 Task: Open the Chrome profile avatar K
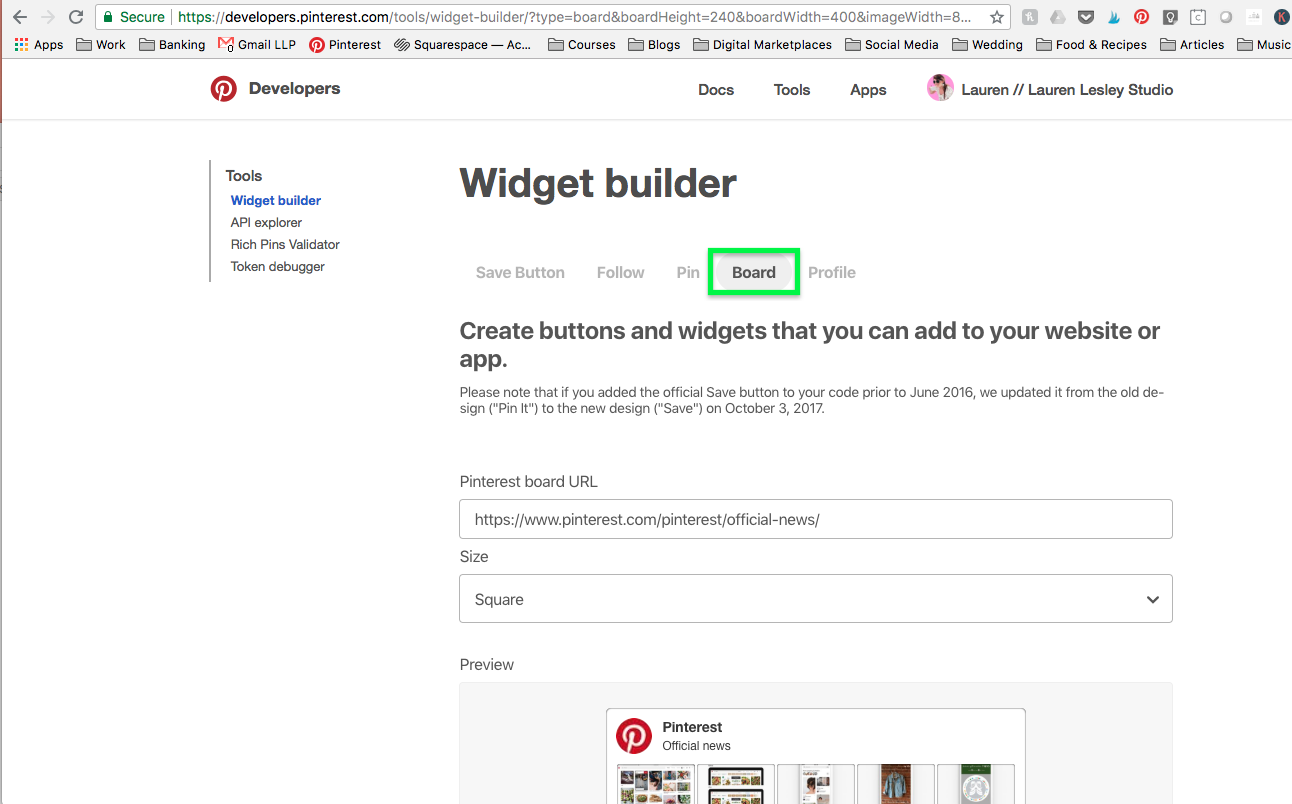[x=1281, y=17]
